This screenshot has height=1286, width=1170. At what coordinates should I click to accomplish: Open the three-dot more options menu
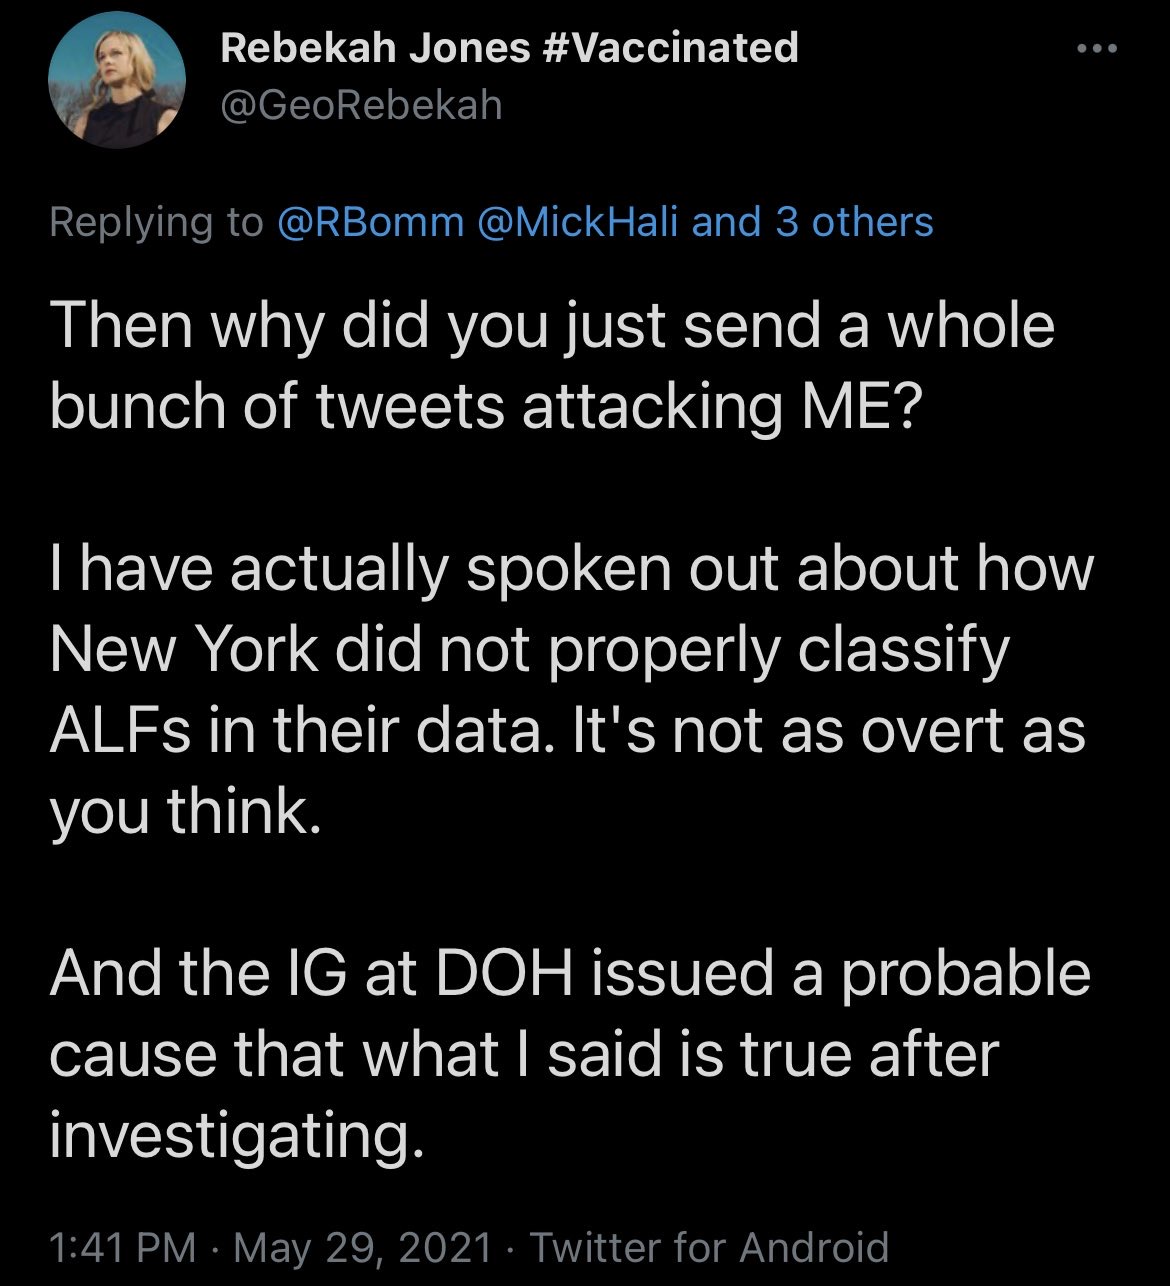[1097, 49]
